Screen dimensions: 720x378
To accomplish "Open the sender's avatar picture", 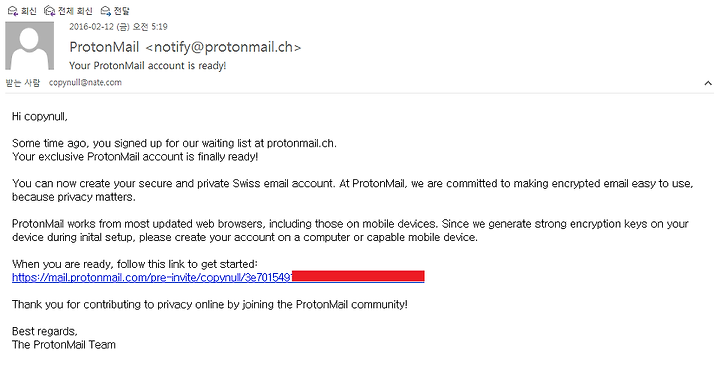I will click(29, 46).
